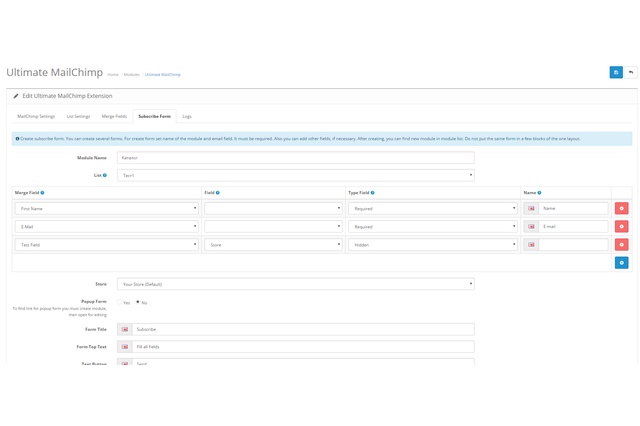Select Yes for Popup Form
The height and width of the screenshot is (426, 640).
pyautogui.click(x=120, y=302)
